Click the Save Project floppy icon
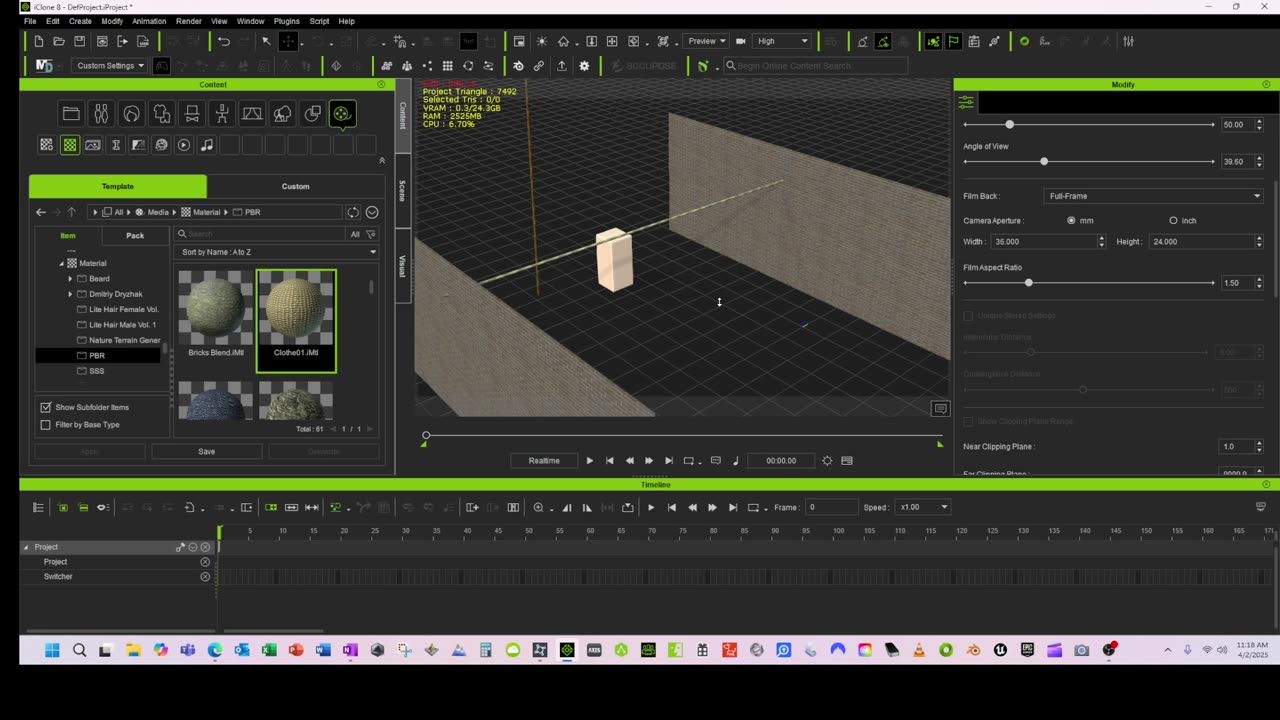This screenshot has width=1280, height=720. (x=80, y=41)
